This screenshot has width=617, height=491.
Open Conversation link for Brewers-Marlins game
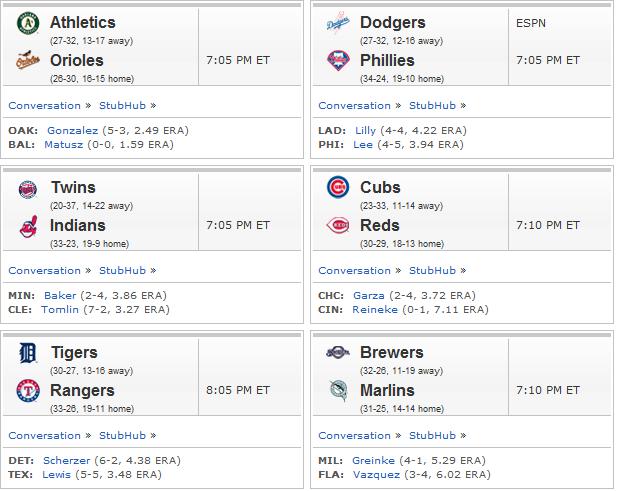click(x=355, y=436)
